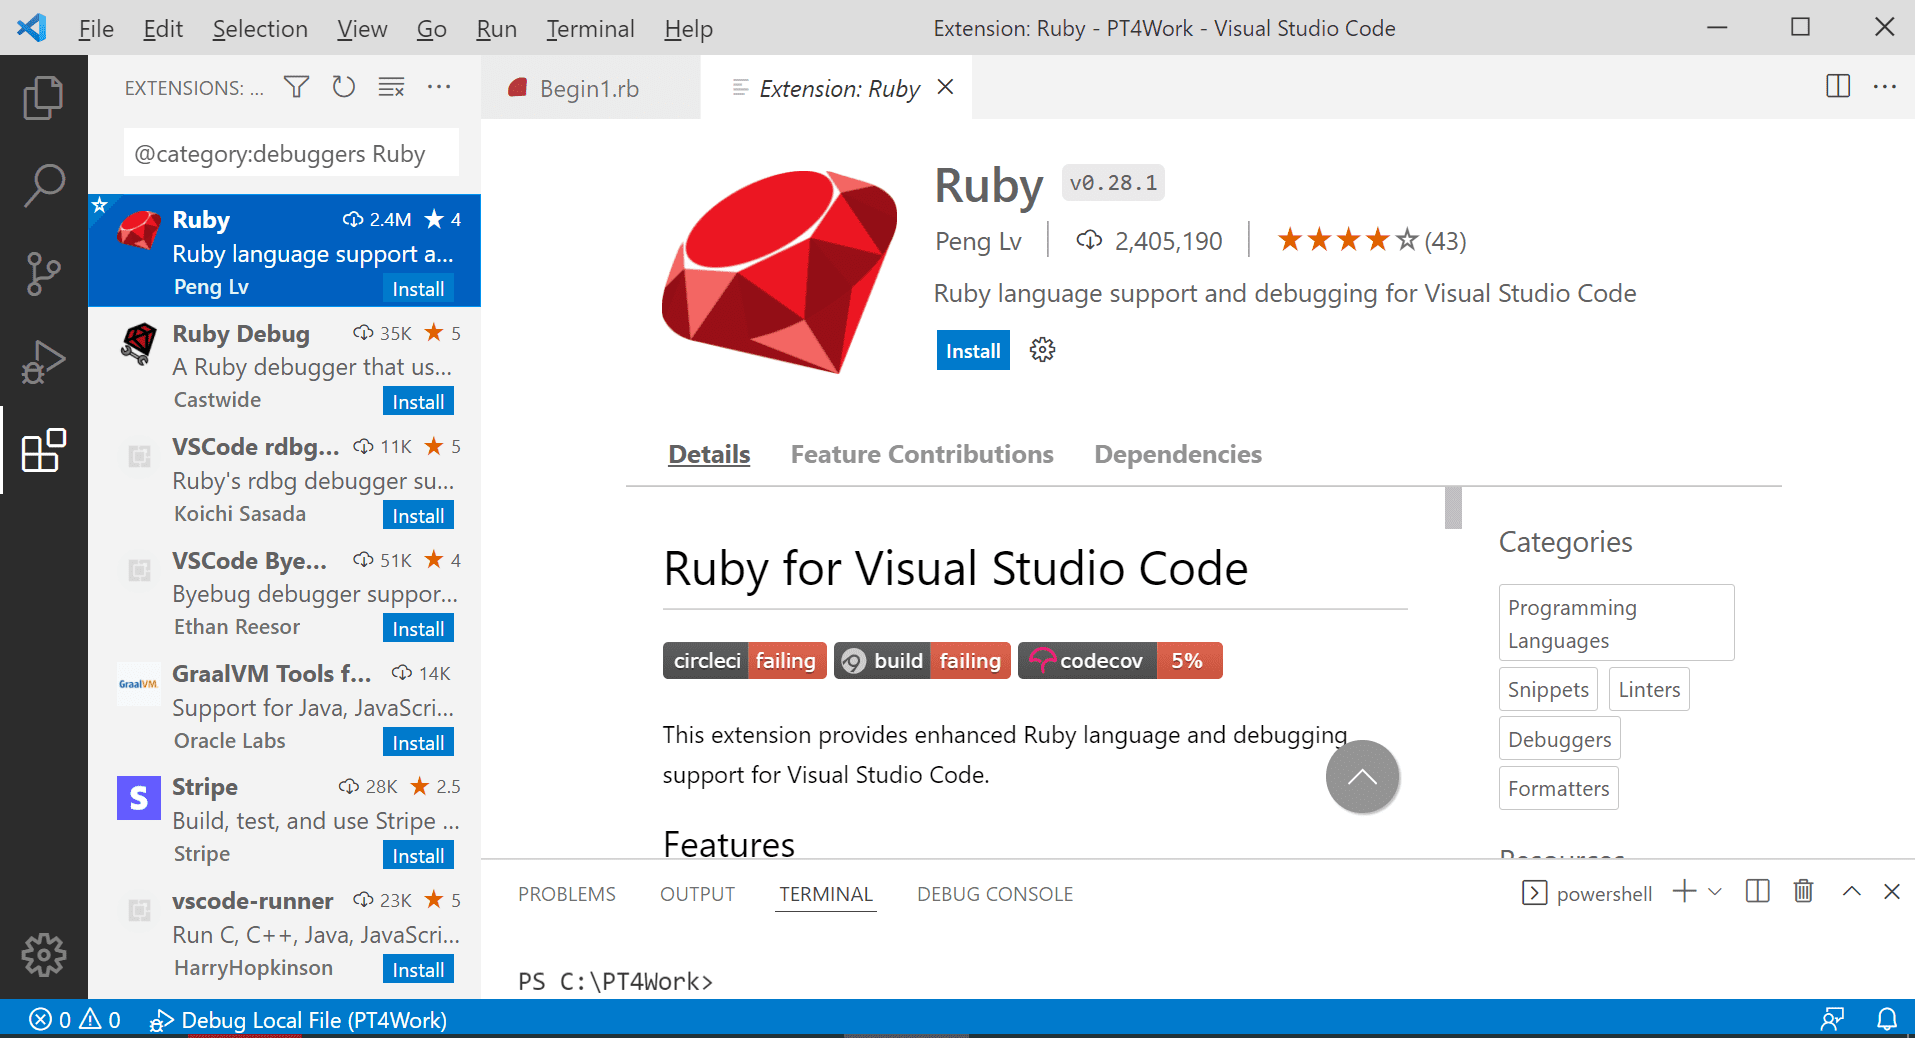This screenshot has height=1038, width=1915.
Task: Open the Debuggers category
Action: pyautogui.click(x=1559, y=739)
